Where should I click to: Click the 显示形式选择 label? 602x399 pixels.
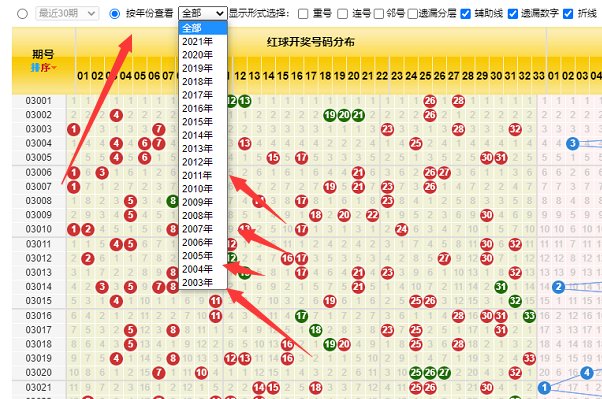259,14
